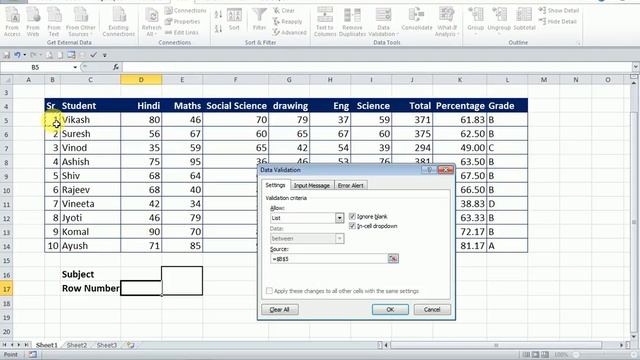Click the Insert Worksheet tab icon
The width and height of the screenshot is (640, 360).
point(131,345)
